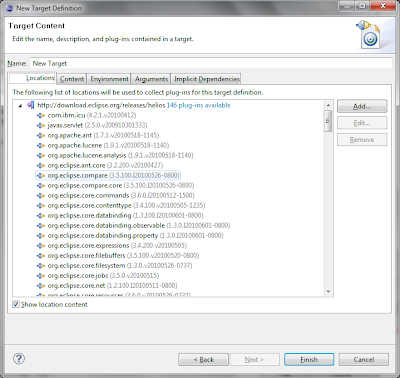Click the org.eclipse.core.expressions plug-in icon

pyautogui.click(x=41, y=245)
